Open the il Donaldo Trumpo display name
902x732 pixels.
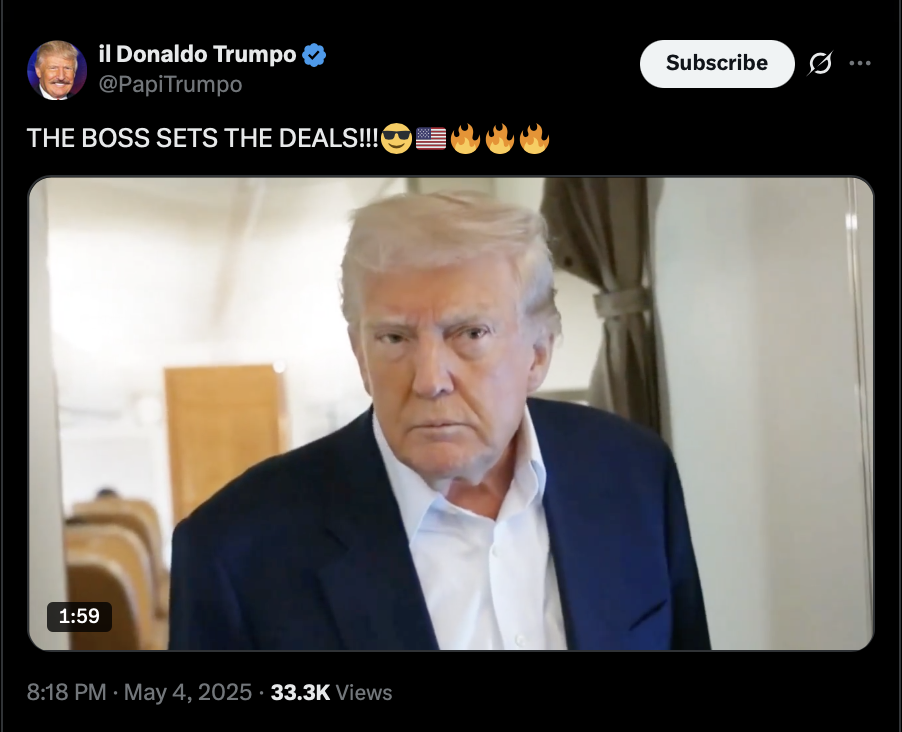(197, 55)
